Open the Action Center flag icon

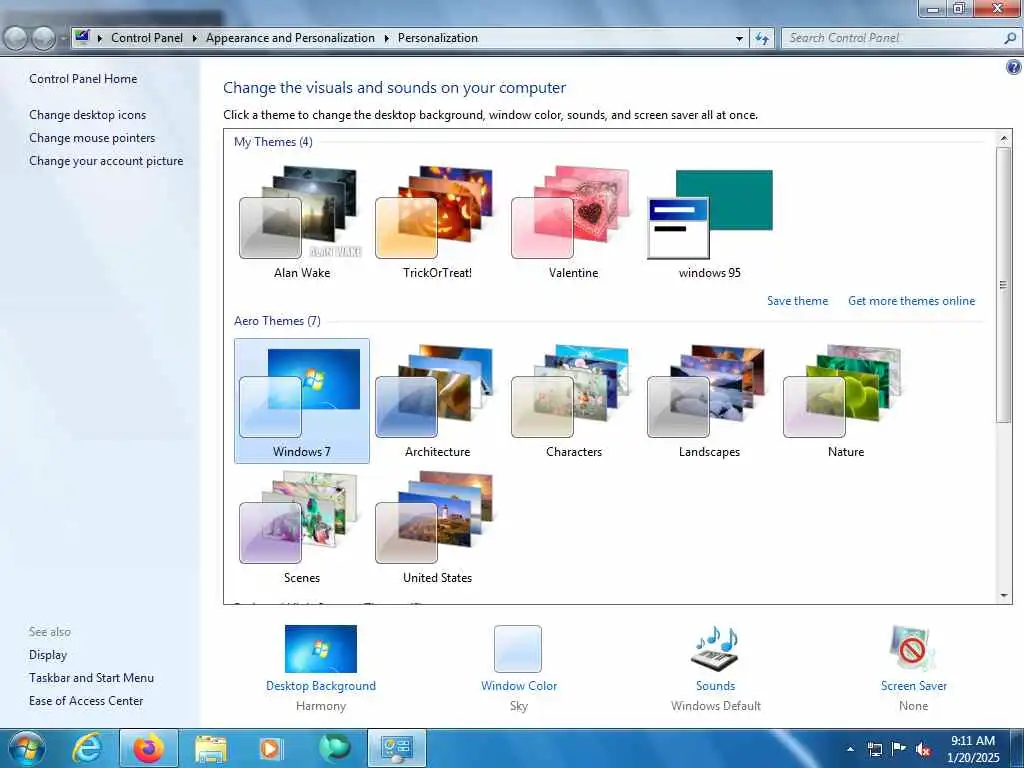899,749
